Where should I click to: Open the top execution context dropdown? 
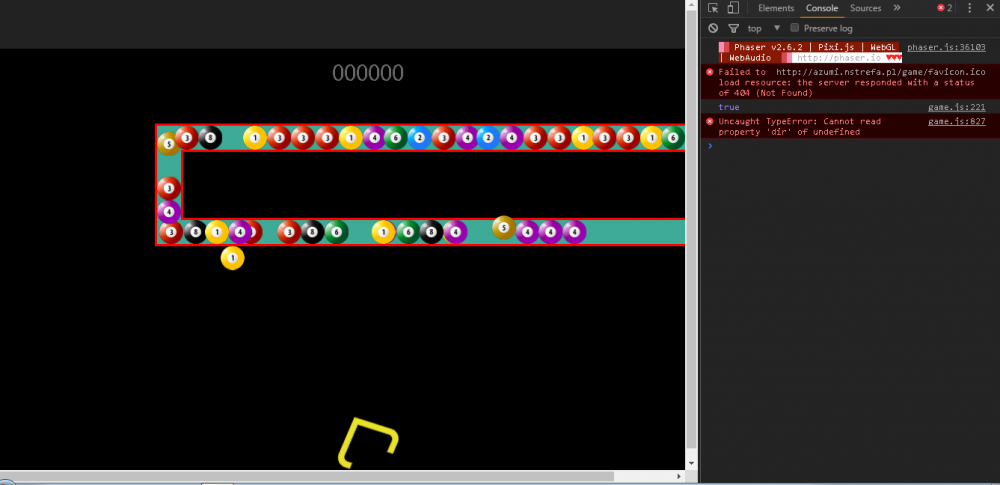[764, 28]
